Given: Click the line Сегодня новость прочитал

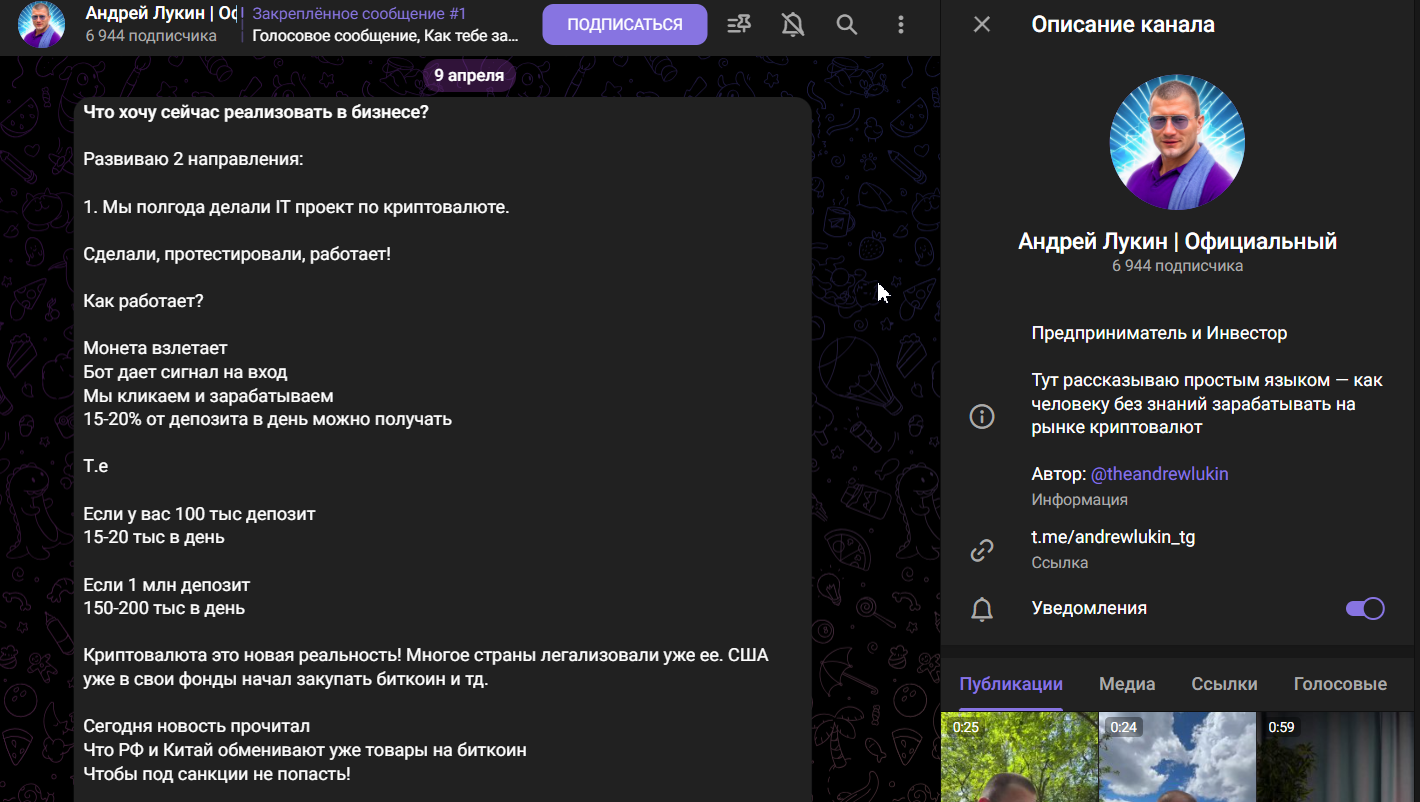Looking at the screenshot, I should [197, 726].
